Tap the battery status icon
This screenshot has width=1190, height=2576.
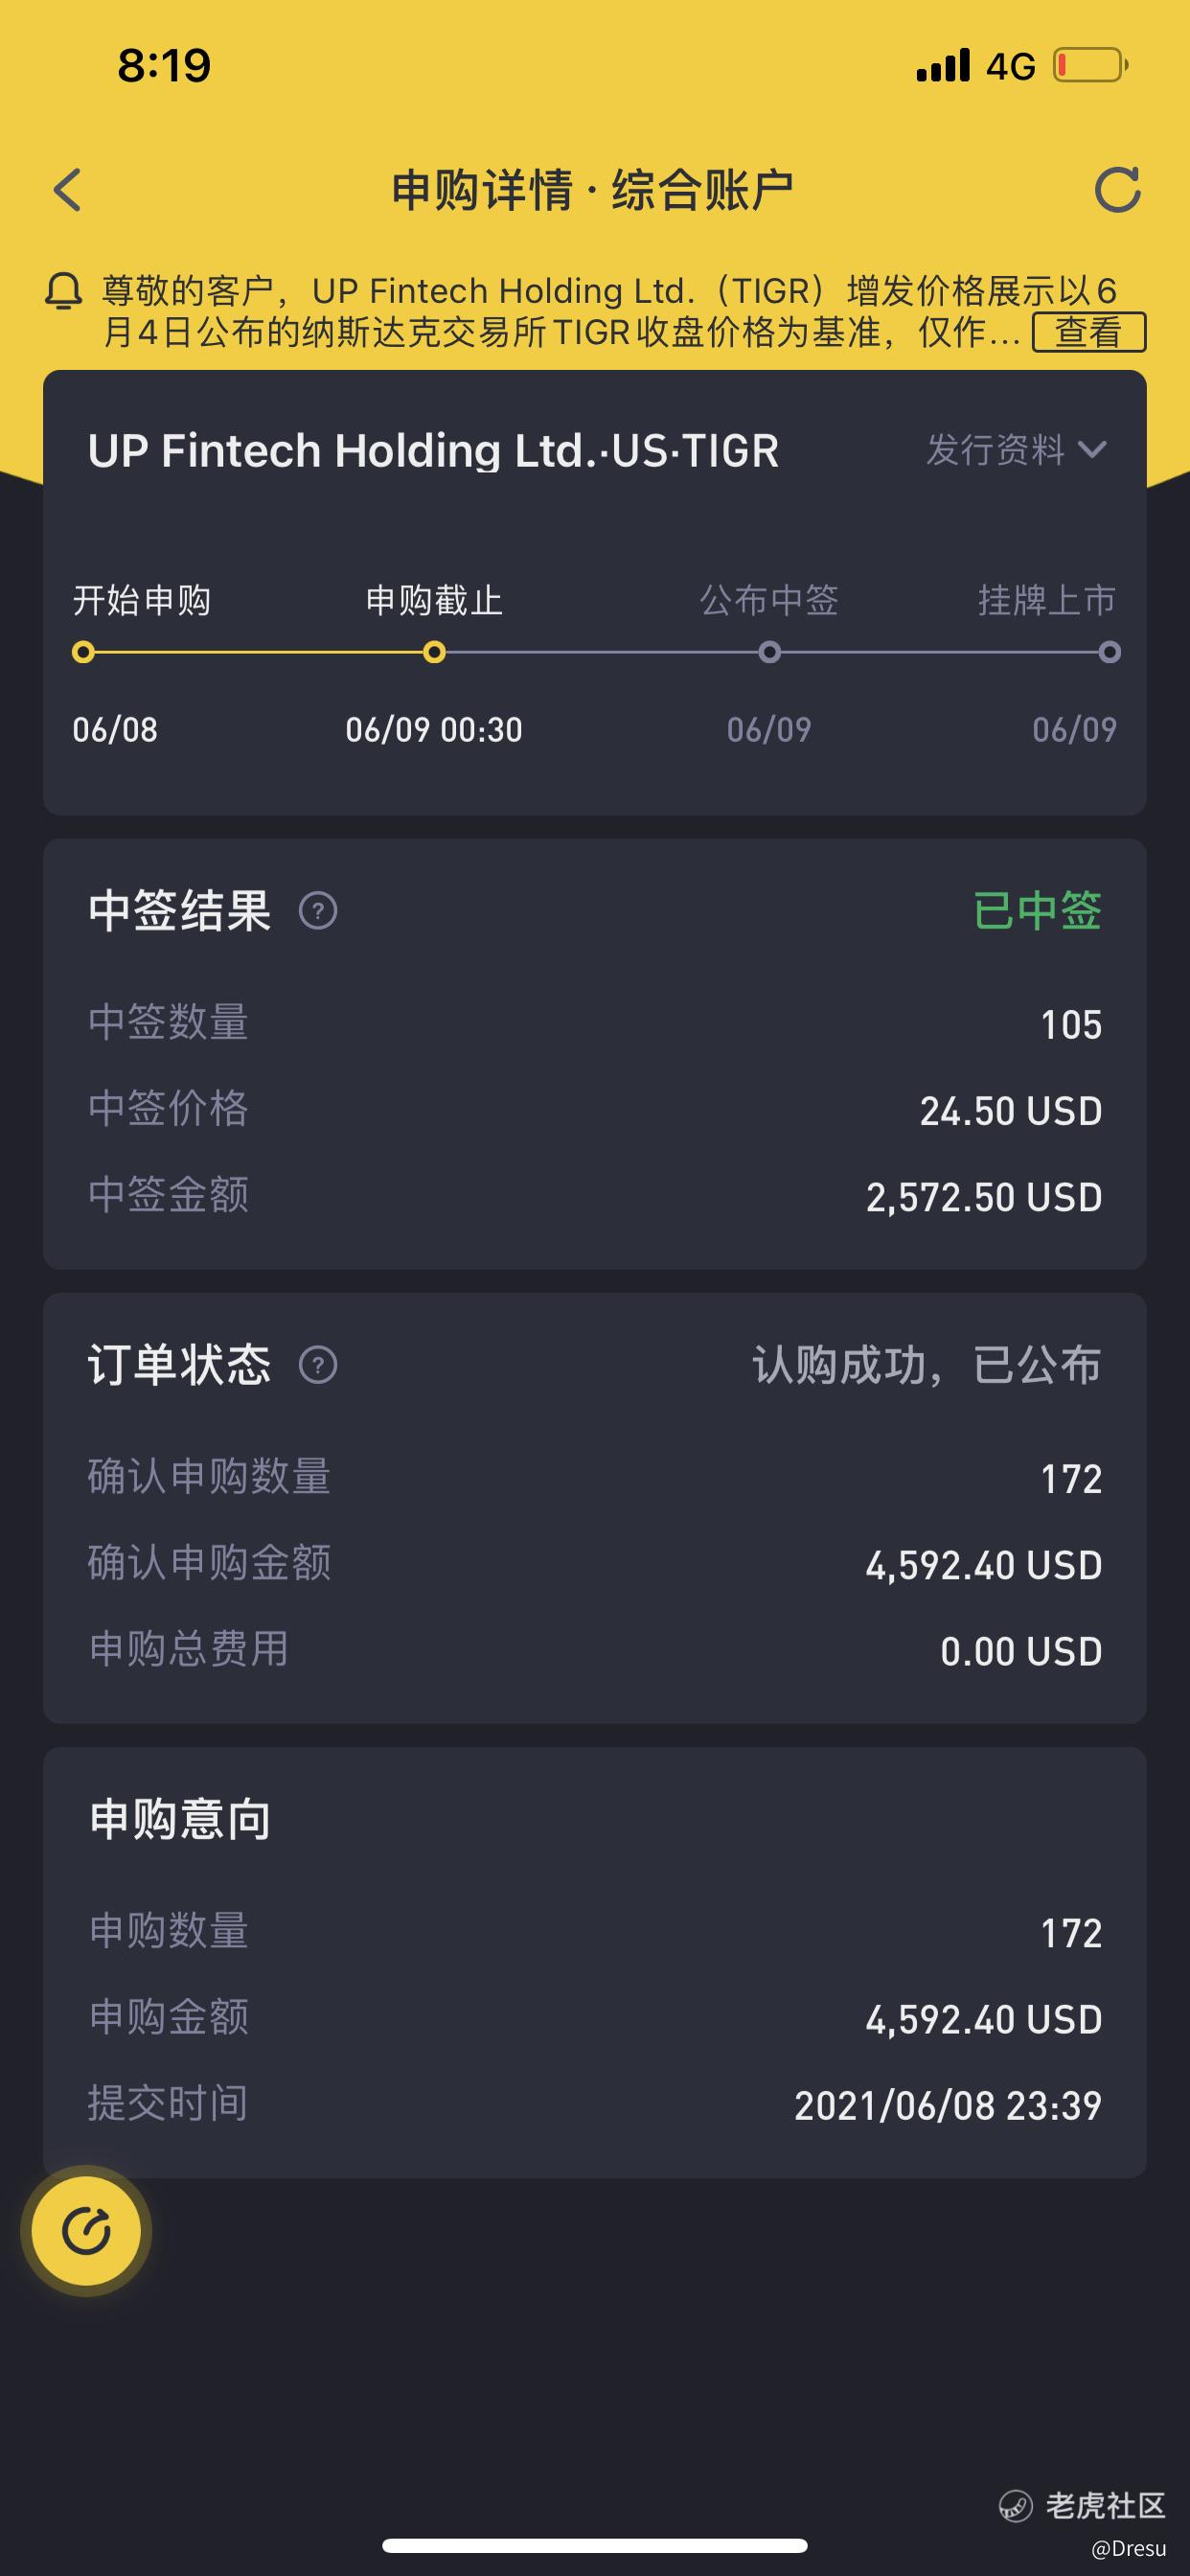1090,66
